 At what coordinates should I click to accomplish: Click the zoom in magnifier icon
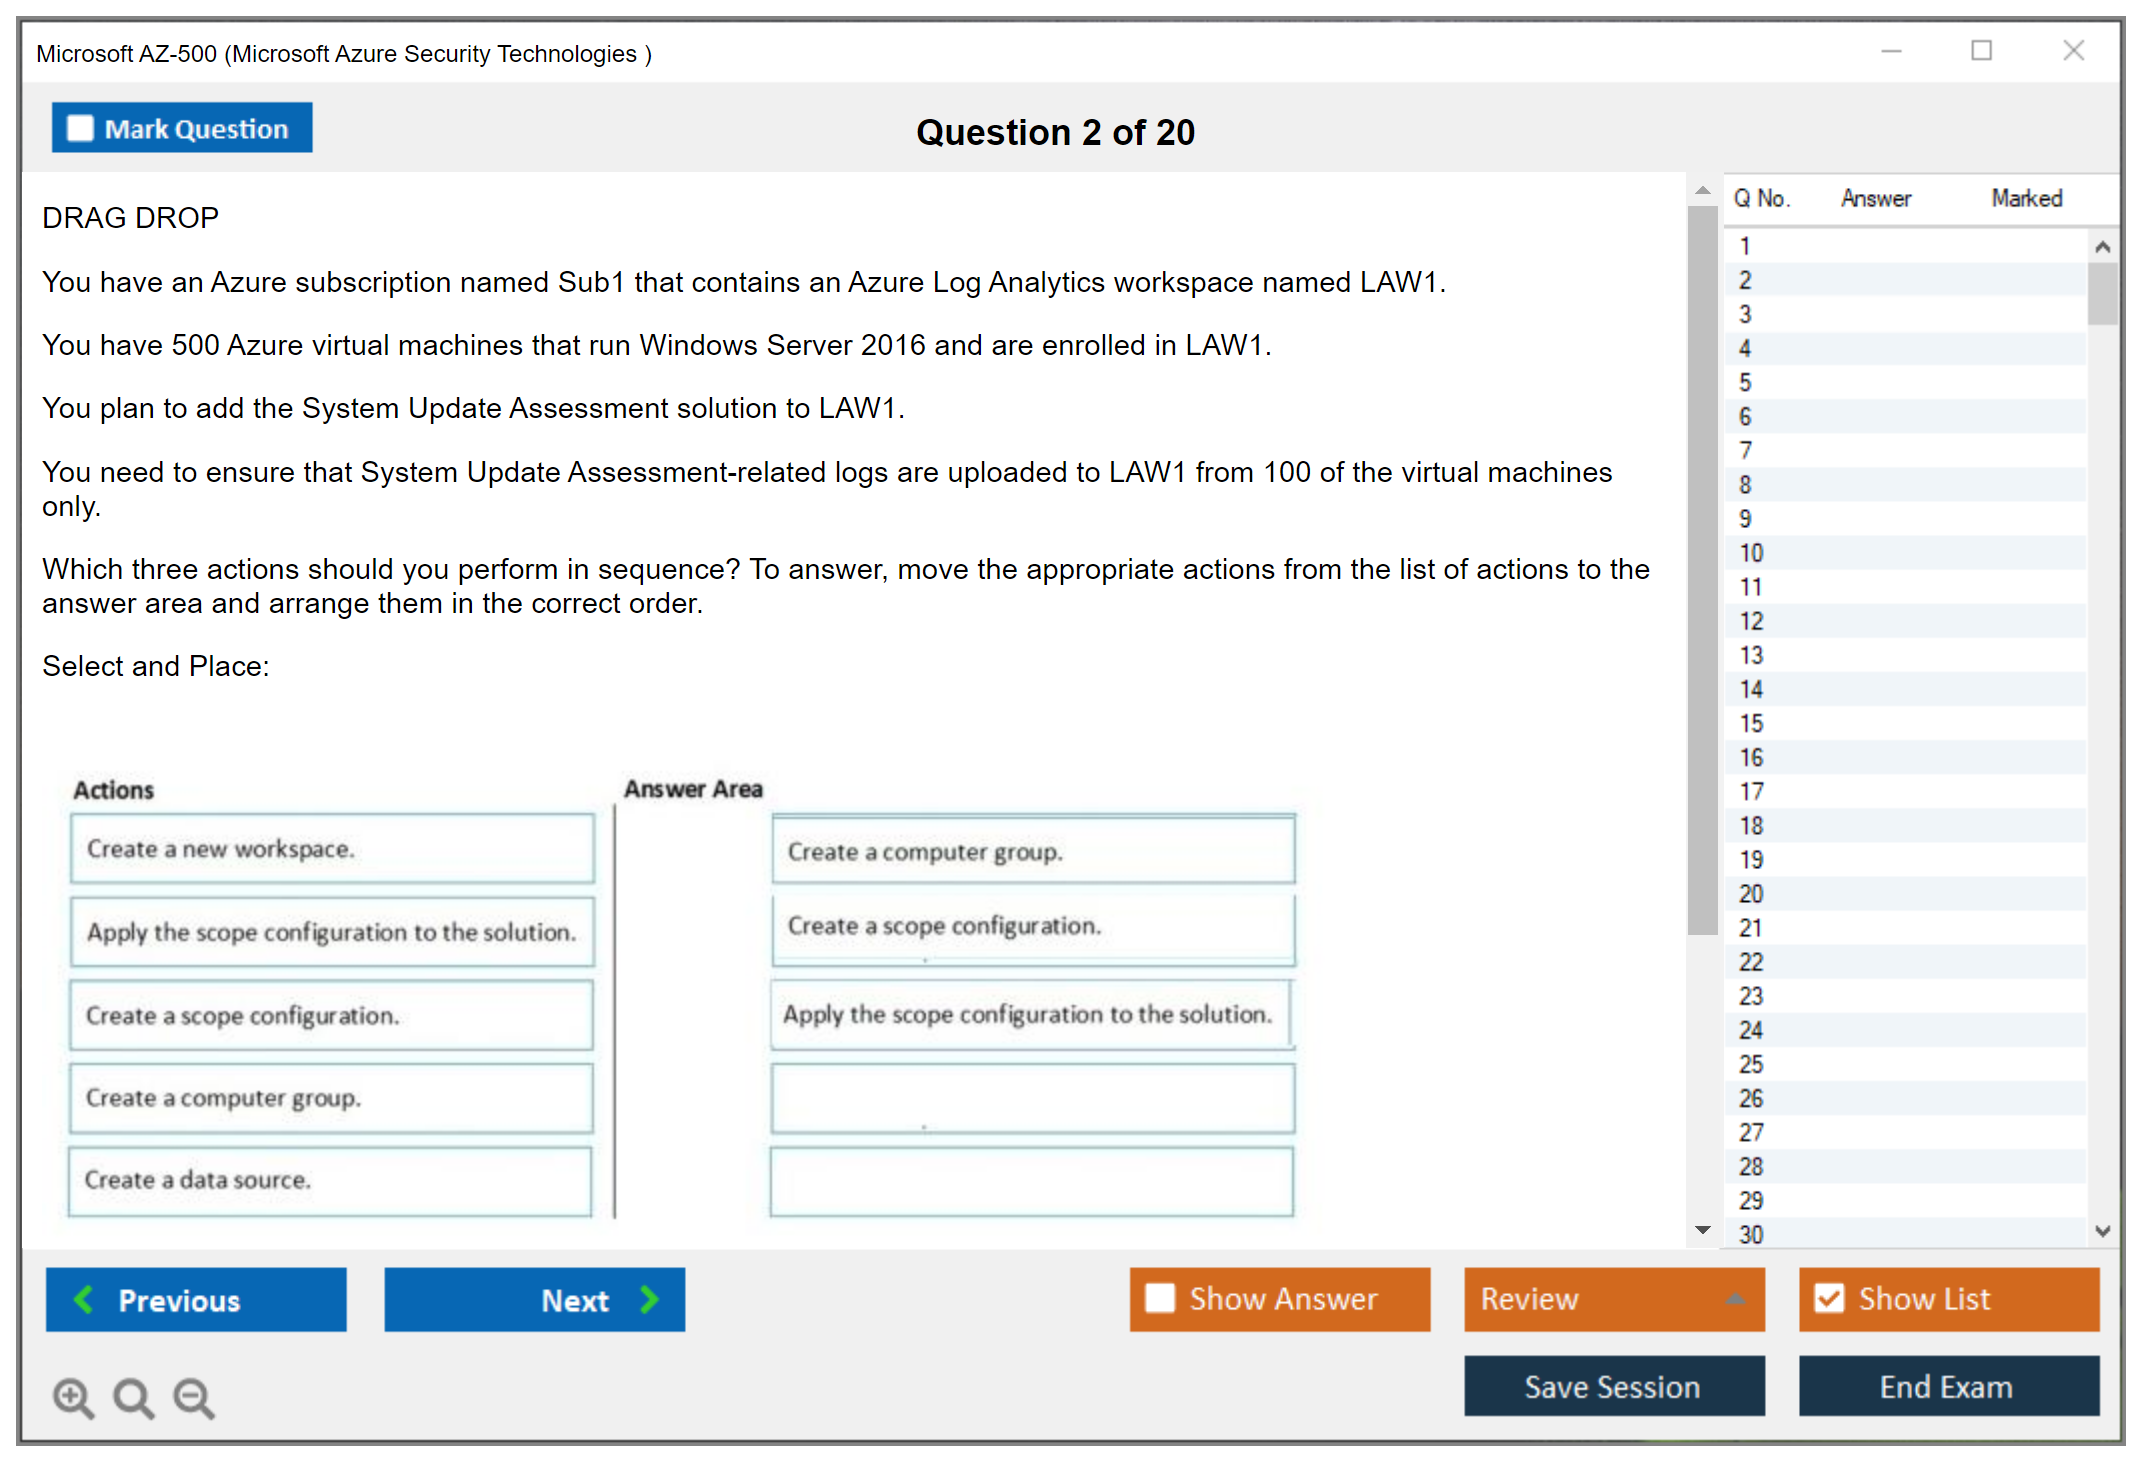(73, 1397)
